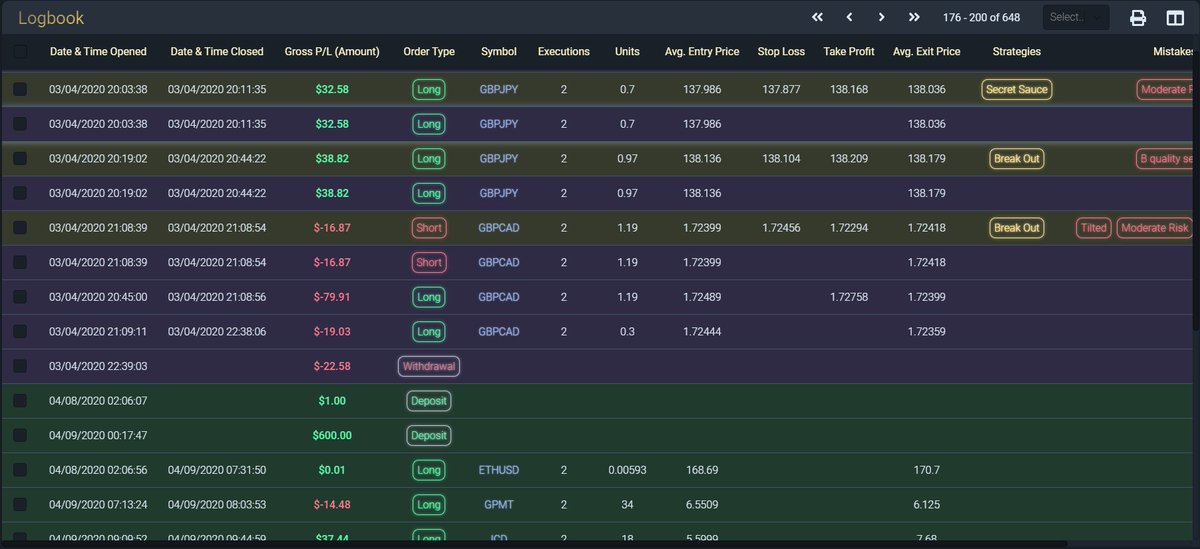The image size is (1200, 549).
Task: Toggle the select-all header checkbox
Action: pyautogui.click(x=21, y=52)
